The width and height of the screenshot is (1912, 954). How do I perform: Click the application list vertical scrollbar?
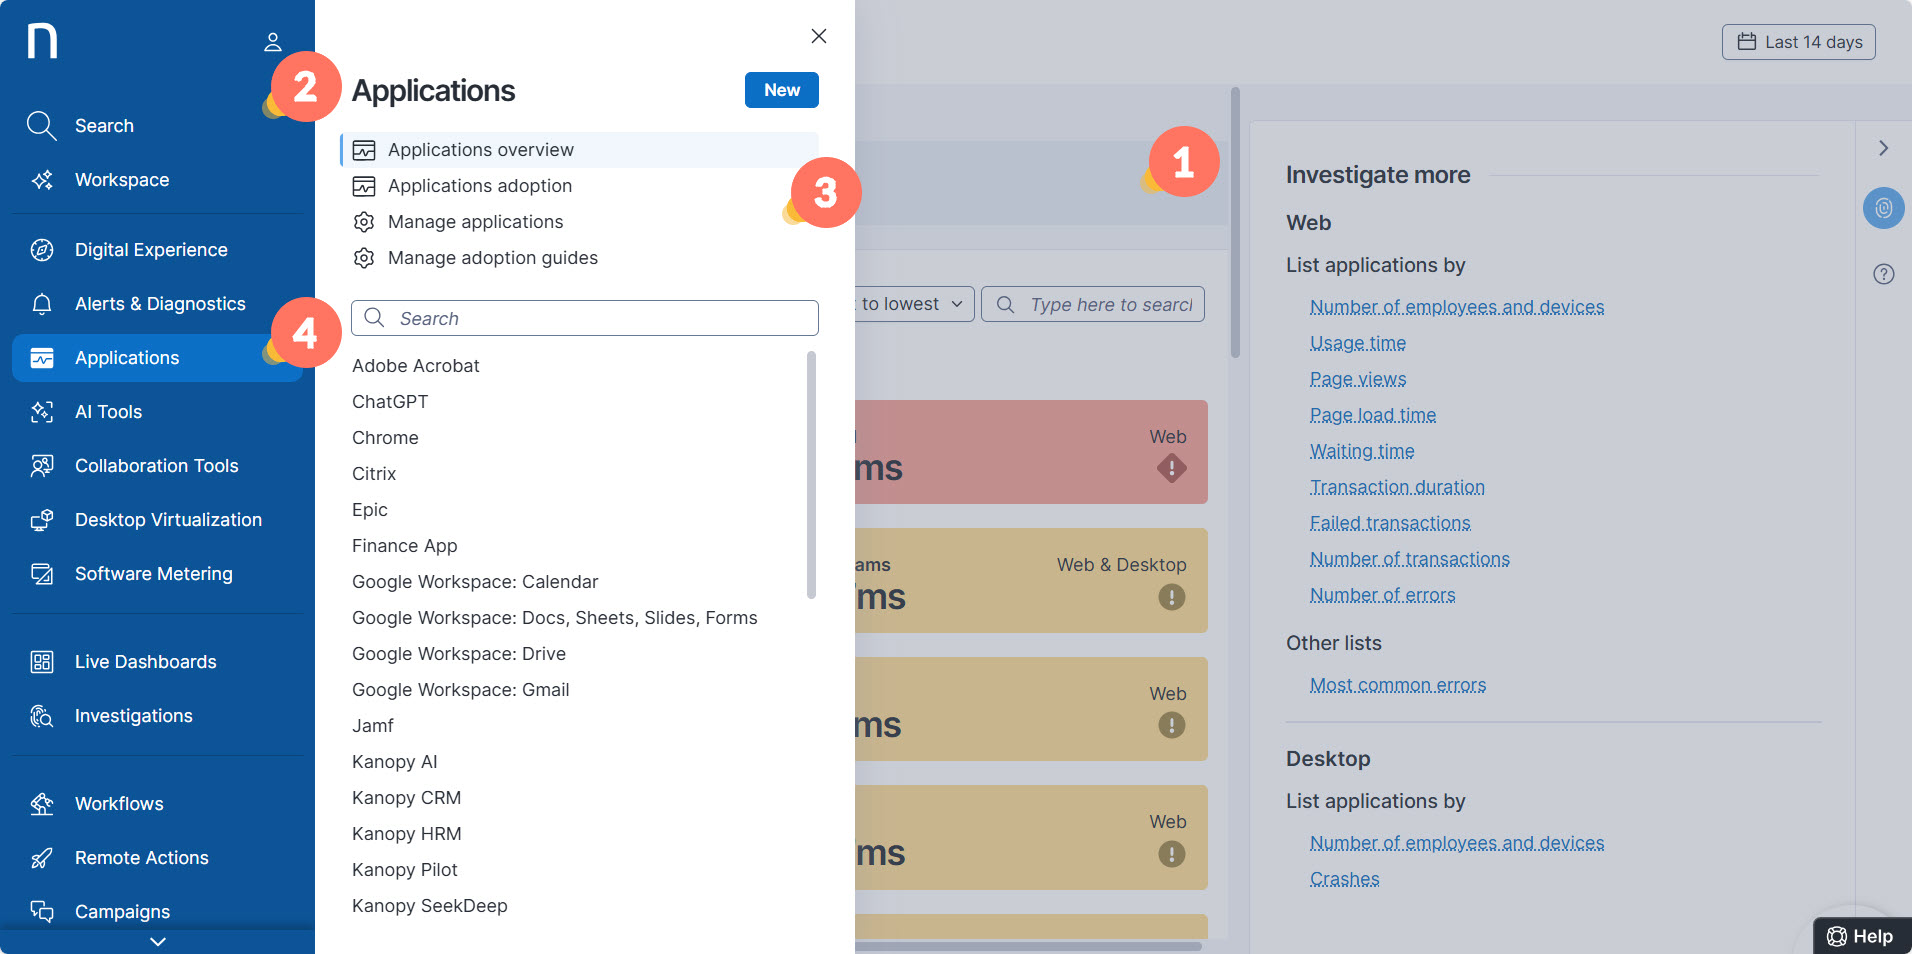click(x=811, y=475)
